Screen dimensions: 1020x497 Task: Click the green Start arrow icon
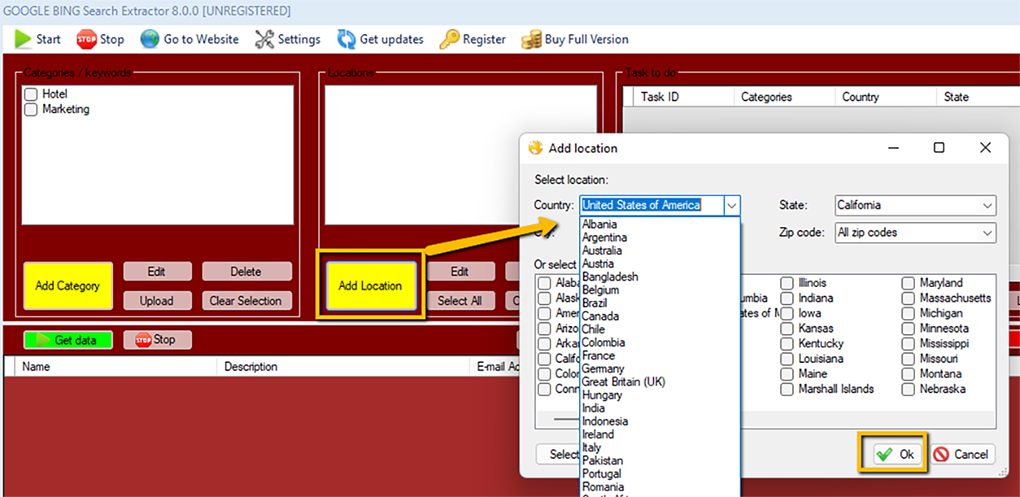[x=23, y=39]
